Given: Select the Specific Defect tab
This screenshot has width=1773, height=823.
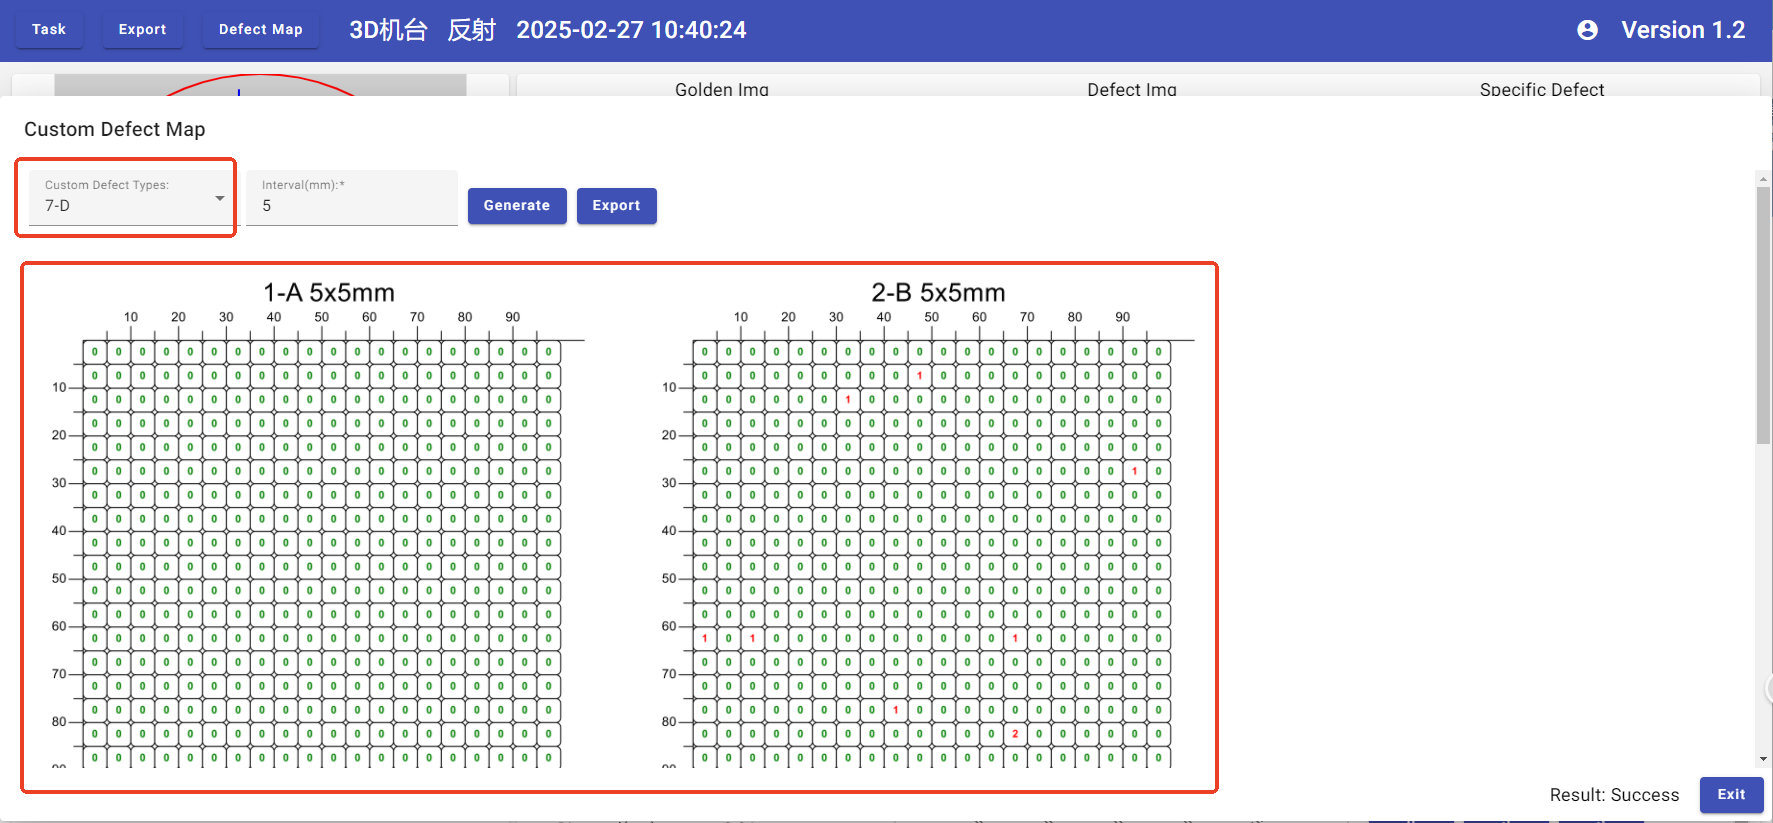Looking at the screenshot, I should pos(1541,89).
